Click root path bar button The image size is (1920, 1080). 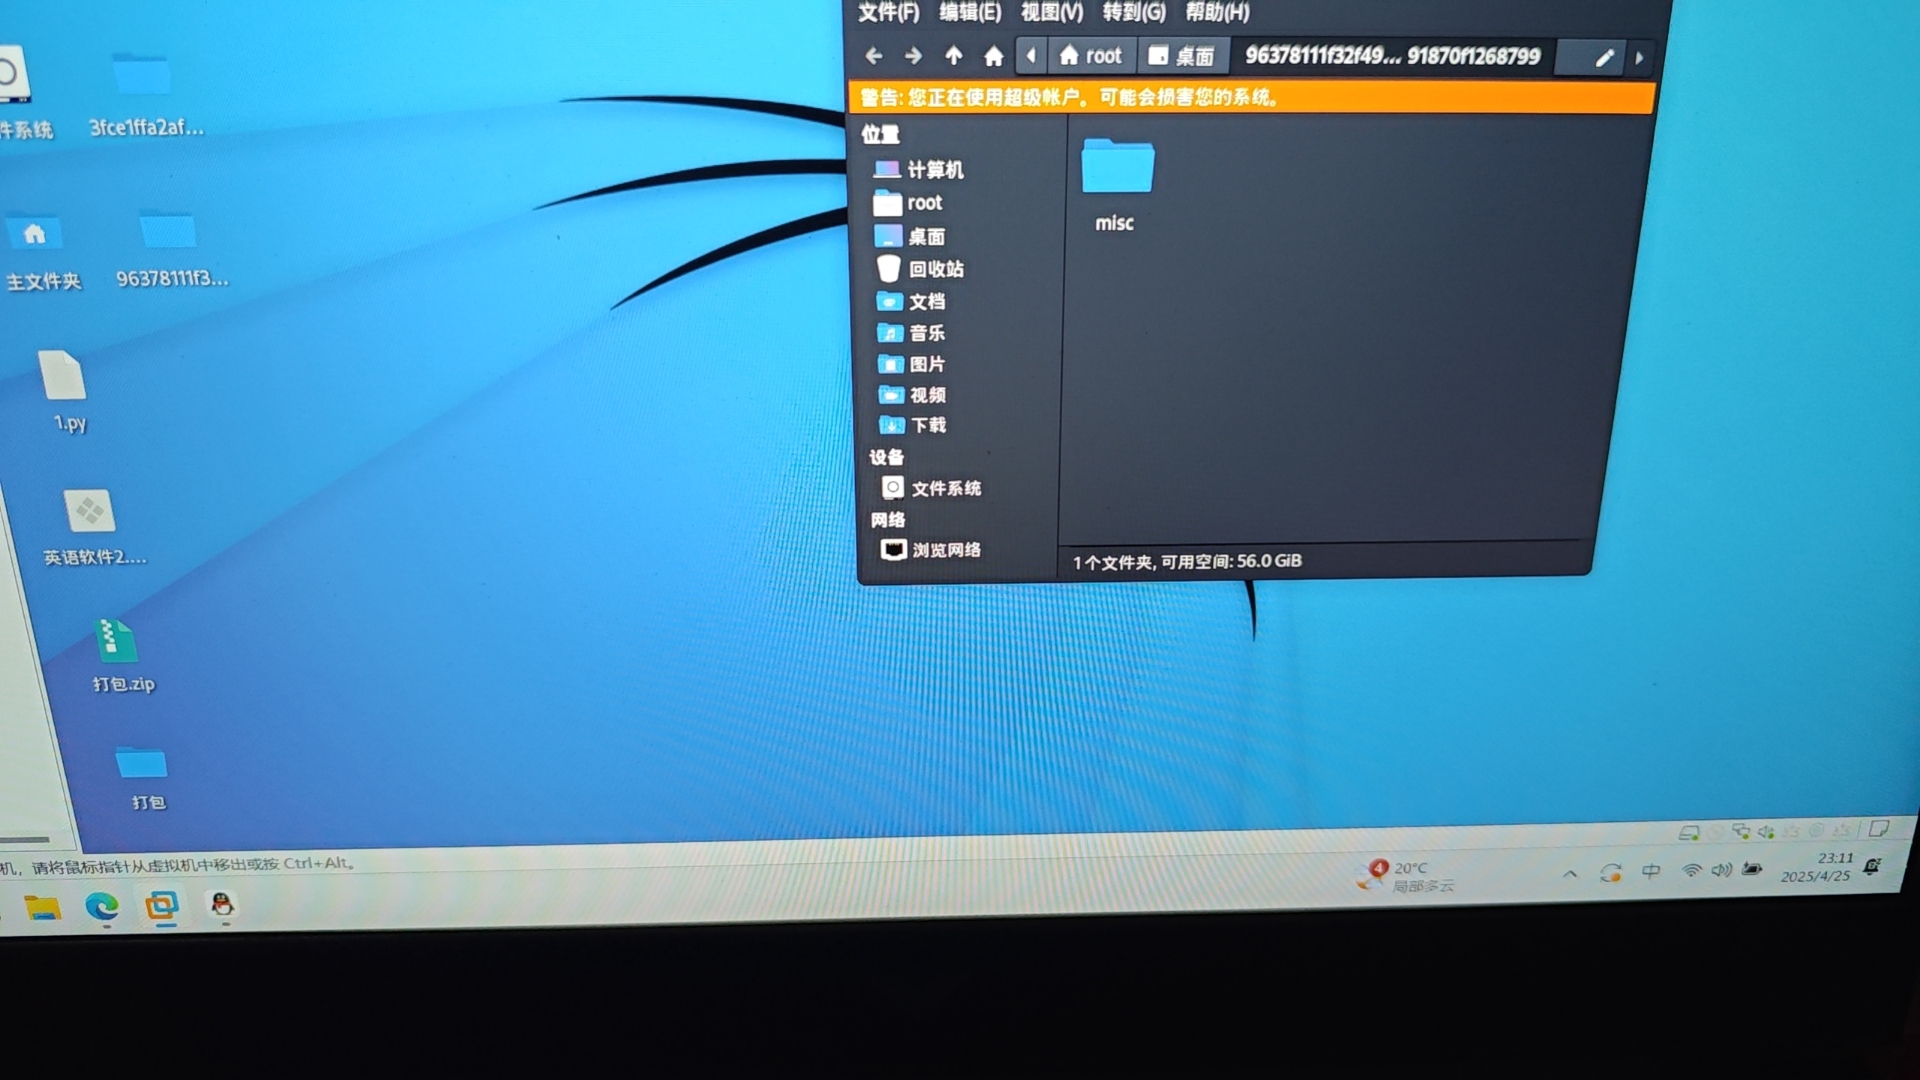click(x=1091, y=56)
